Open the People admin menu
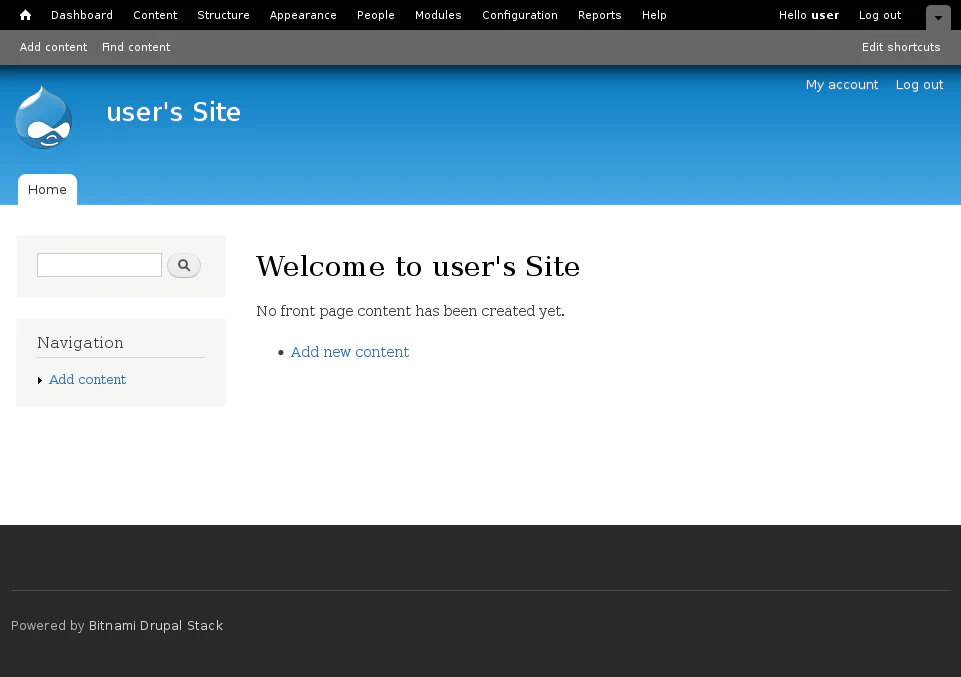The height and width of the screenshot is (677, 961). click(376, 15)
